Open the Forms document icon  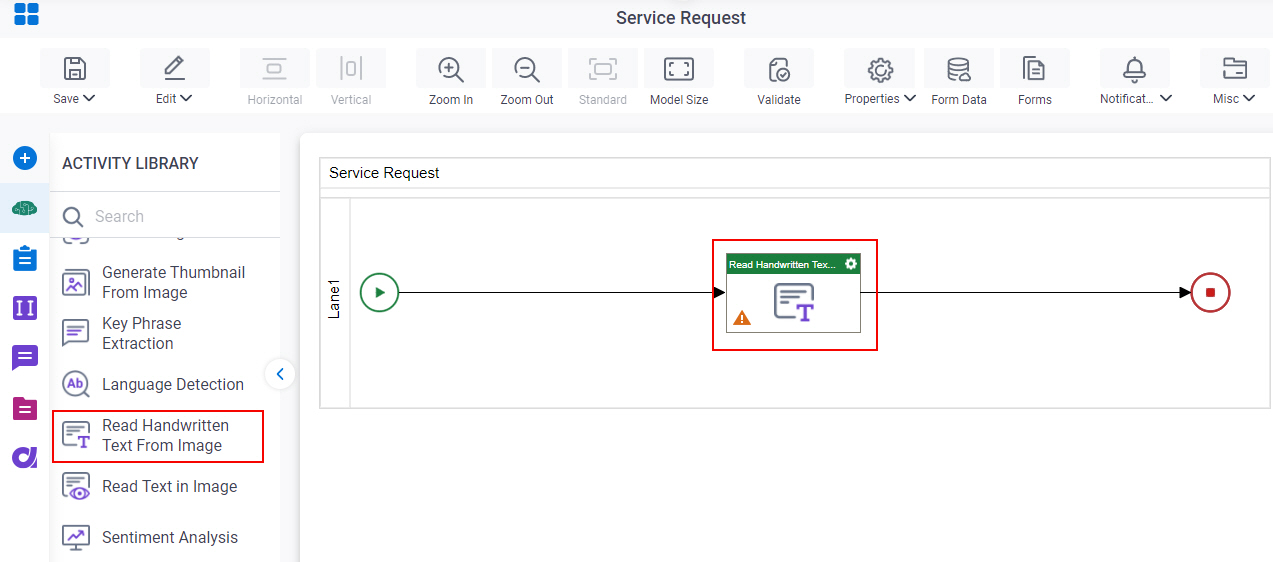pyautogui.click(x=1034, y=69)
